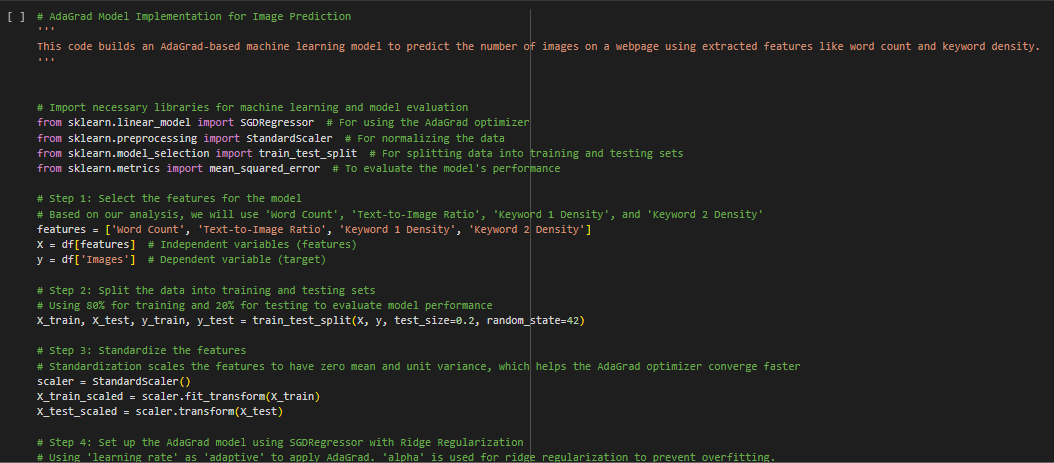Click 'X_test_scaled' variable name
This screenshot has height=463, width=1054.
click(x=77, y=412)
